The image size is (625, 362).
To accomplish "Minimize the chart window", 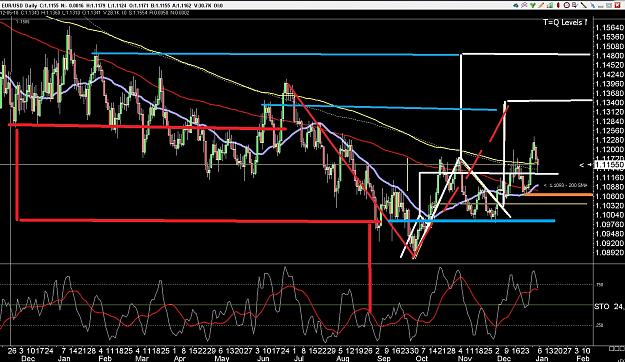I will pyautogui.click(x=601, y=6).
